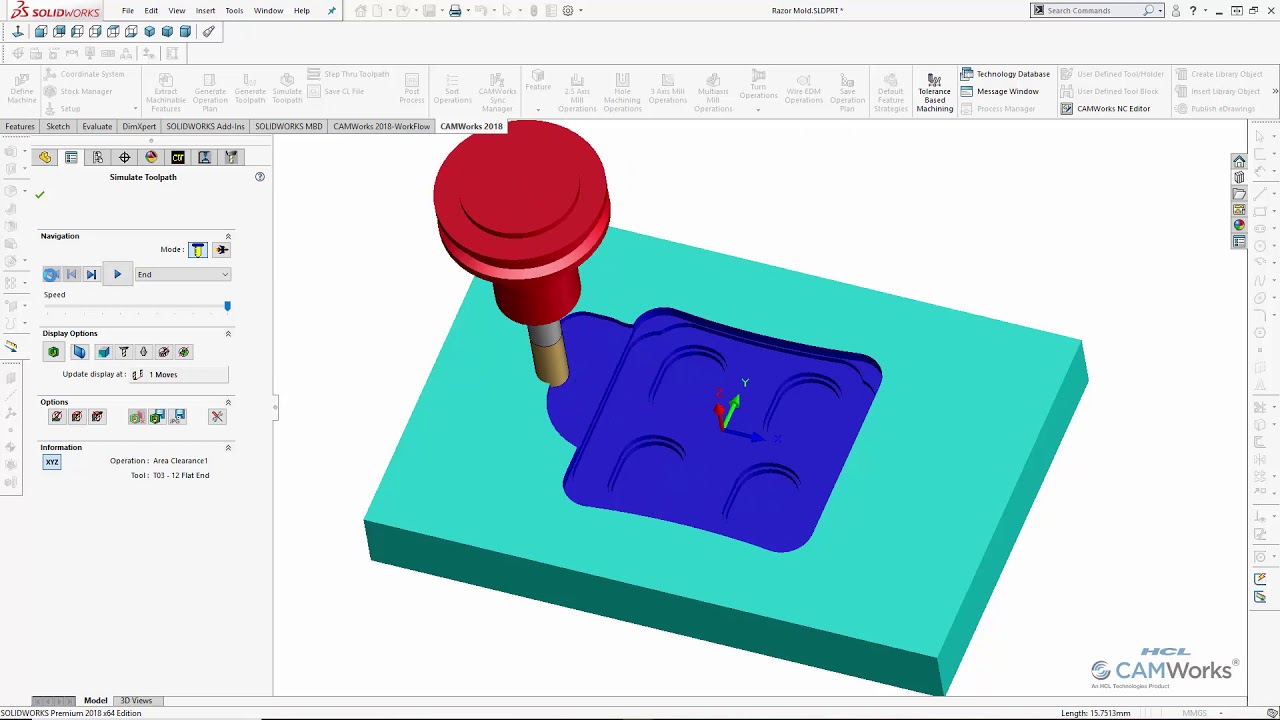Switch to the Evaluate tab
Image resolution: width=1280 pixels, height=720 pixels.
97,127
